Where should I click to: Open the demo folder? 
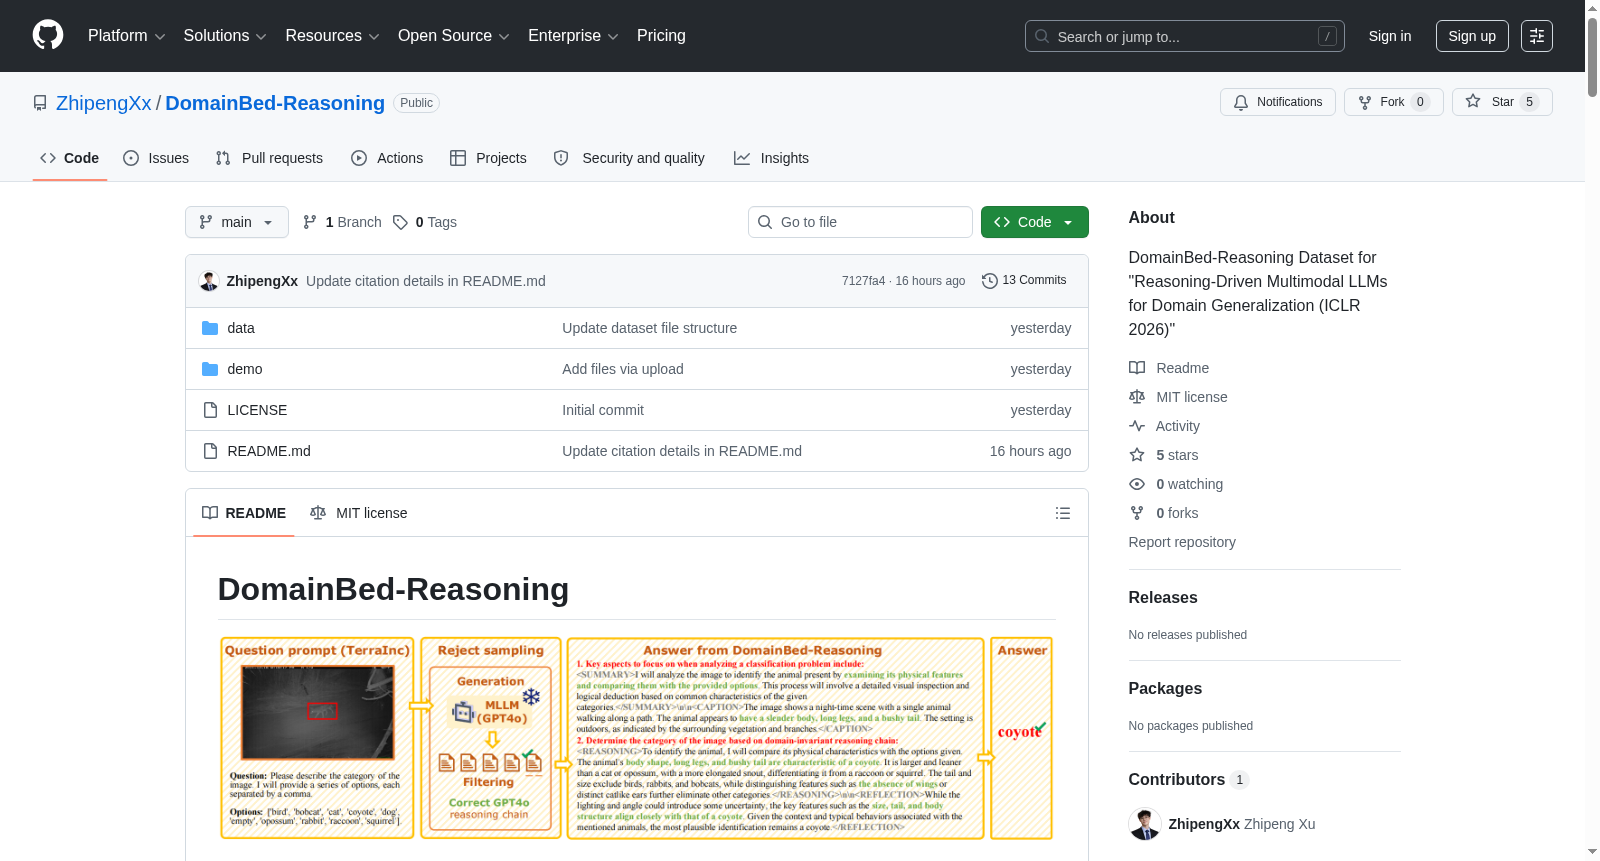click(245, 369)
